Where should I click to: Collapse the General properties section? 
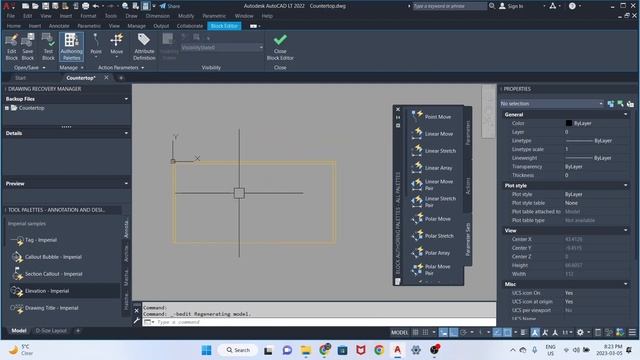(625, 115)
